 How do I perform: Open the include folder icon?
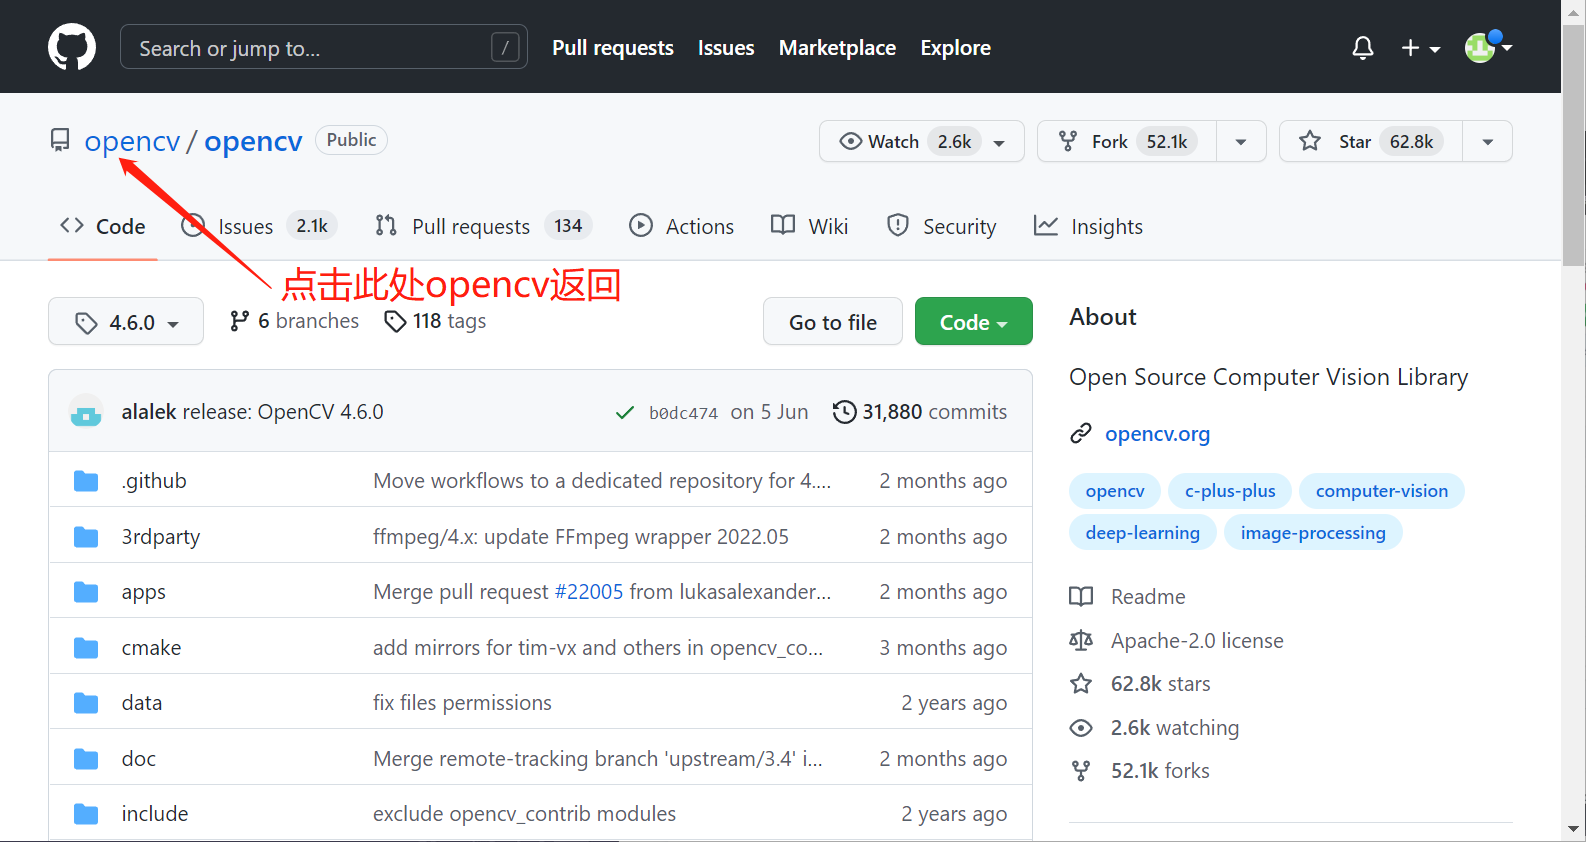tap(86, 814)
